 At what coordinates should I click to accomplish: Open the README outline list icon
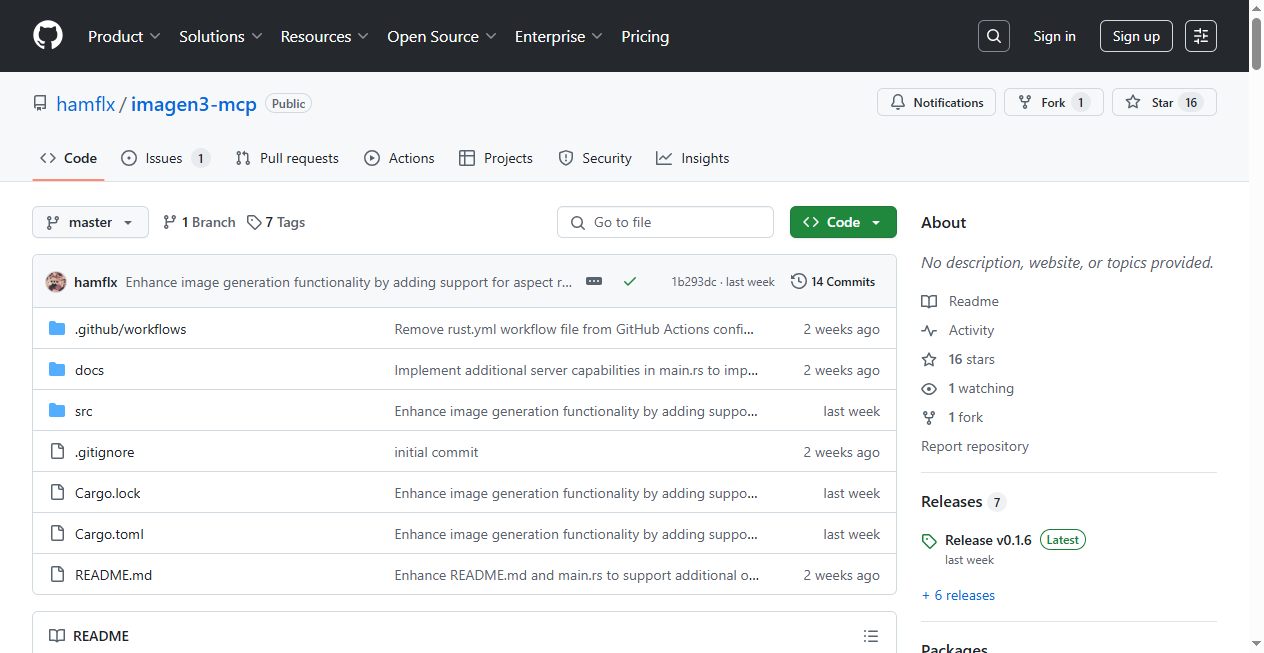pos(871,636)
